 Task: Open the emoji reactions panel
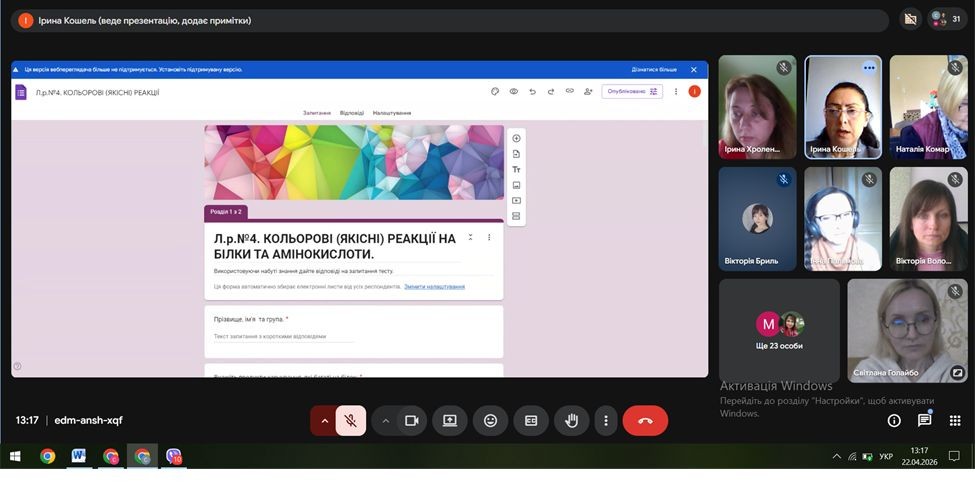click(x=491, y=421)
